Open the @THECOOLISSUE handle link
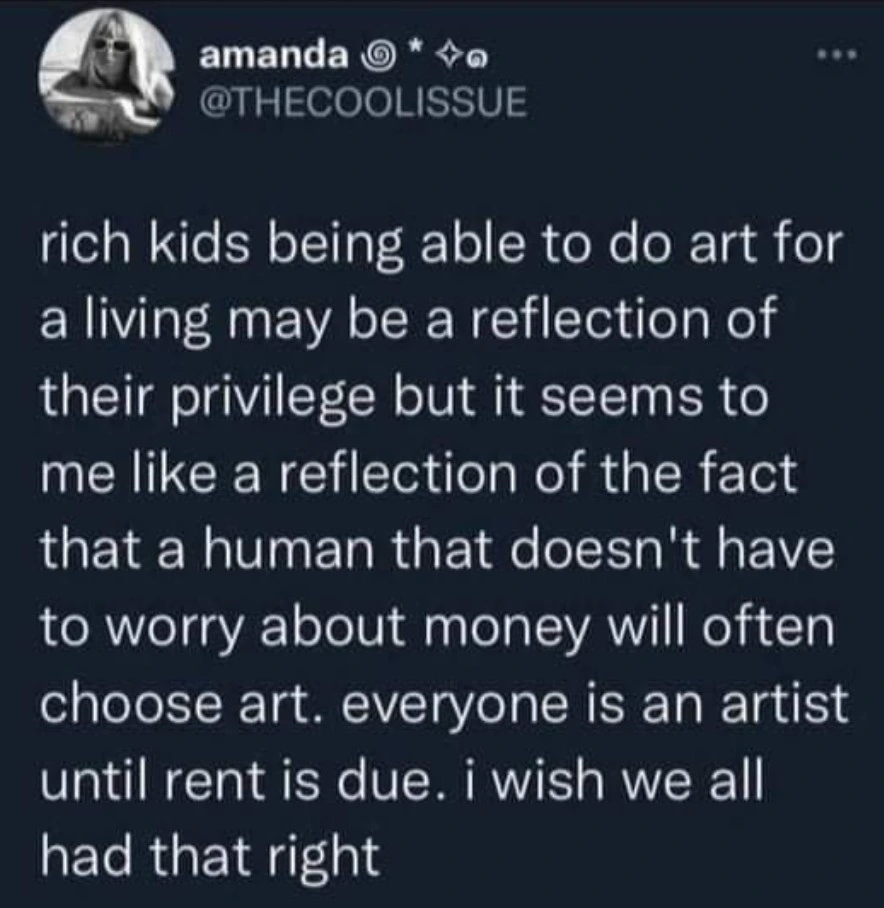884x908 pixels. click(x=362, y=104)
